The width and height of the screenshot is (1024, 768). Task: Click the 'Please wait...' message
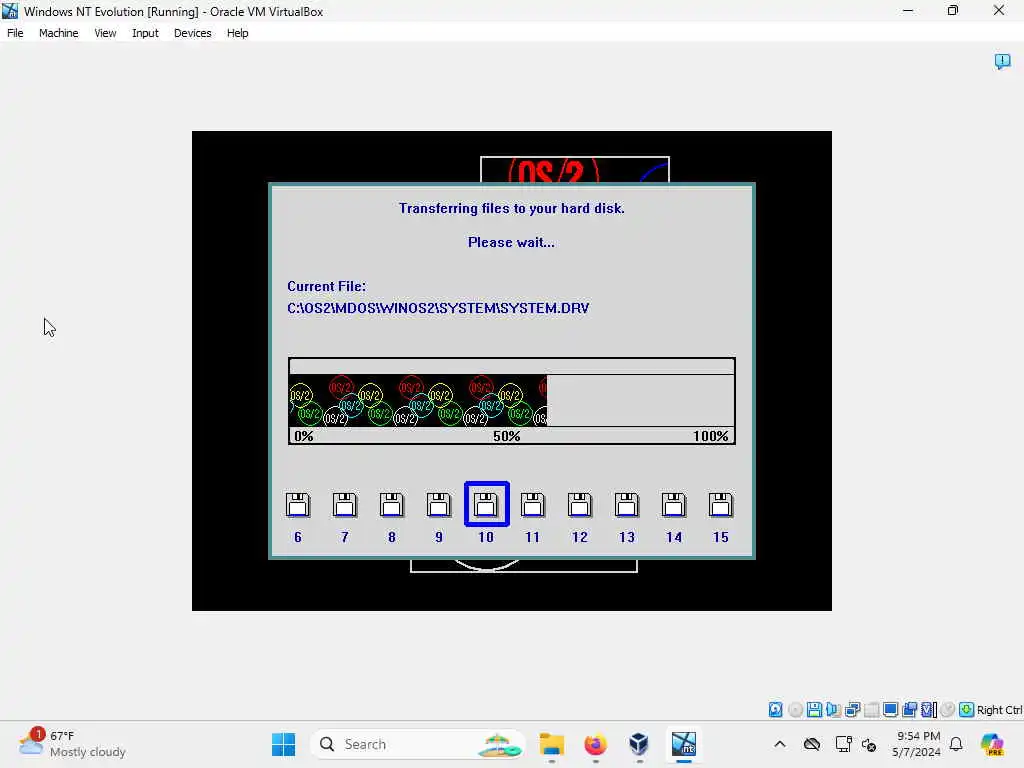(x=511, y=242)
